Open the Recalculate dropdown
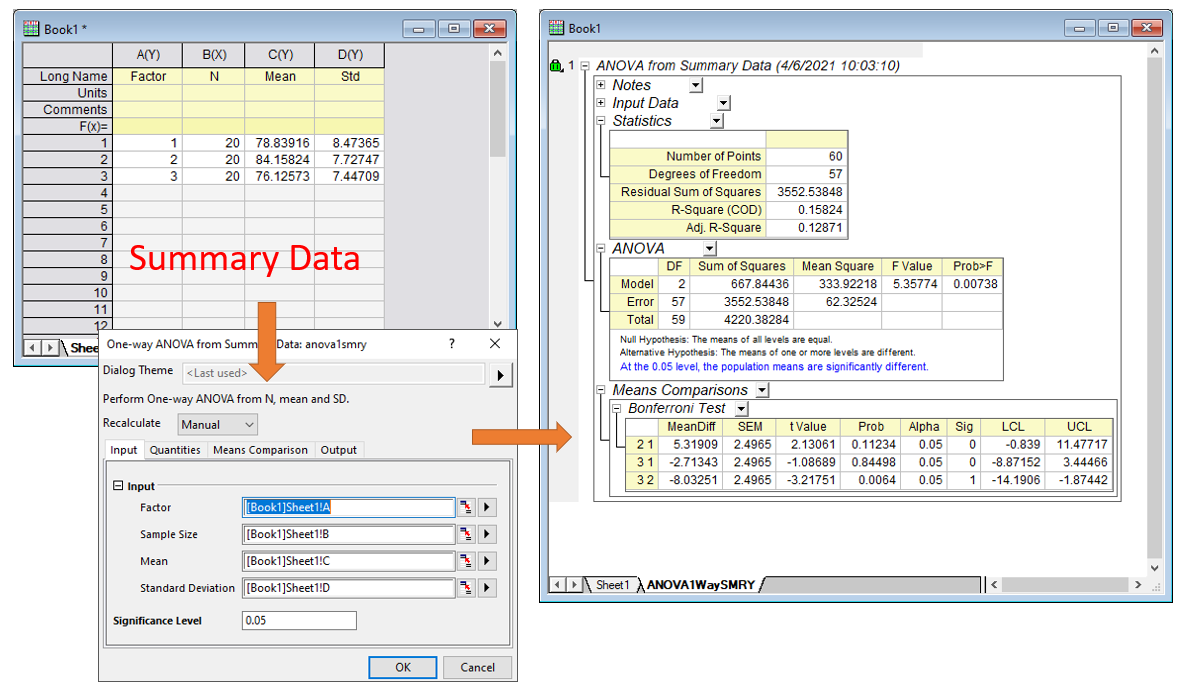The image size is (1178, 688). click(x=217, y=424)
